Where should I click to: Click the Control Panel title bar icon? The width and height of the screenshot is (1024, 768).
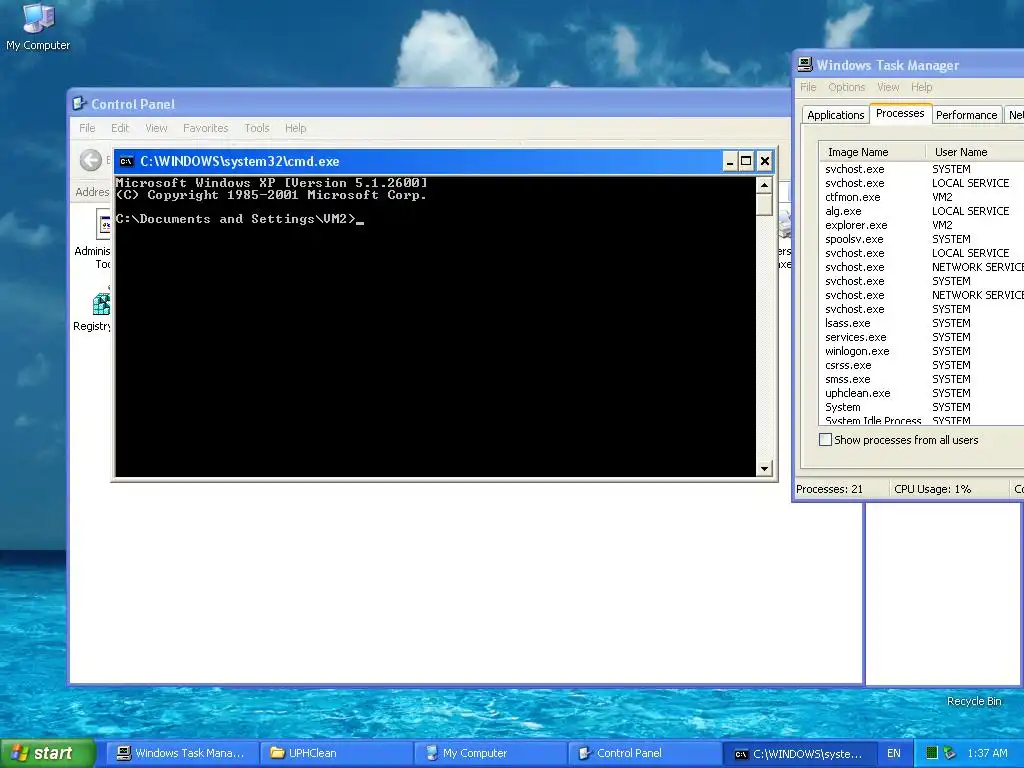[80, 104]
